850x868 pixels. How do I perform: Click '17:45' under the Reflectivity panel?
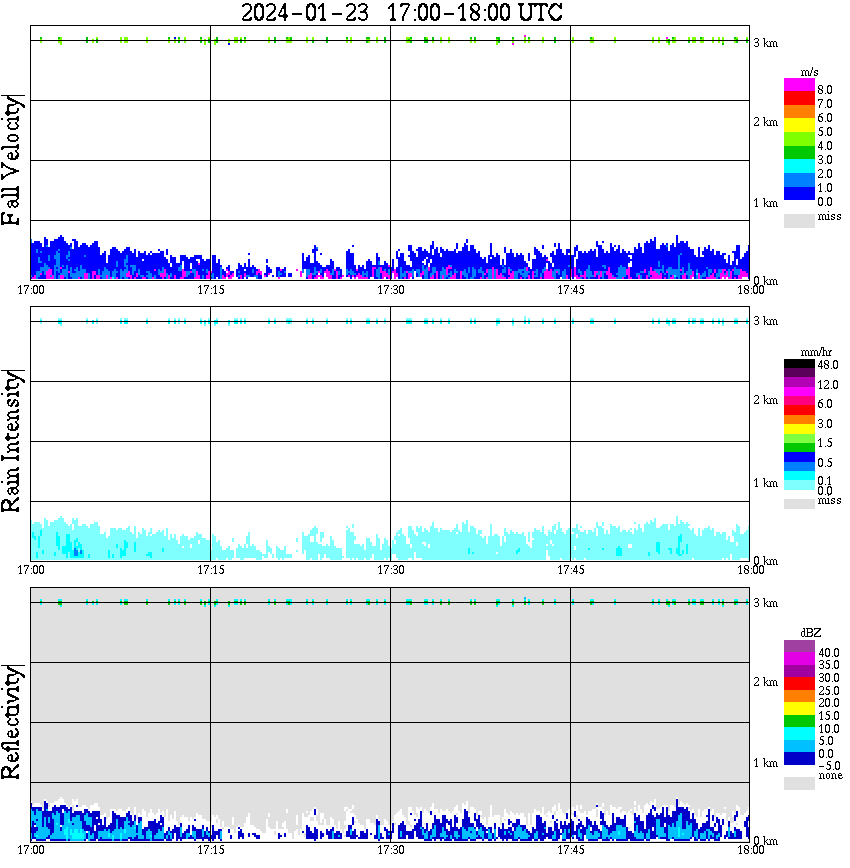point(571,850)
